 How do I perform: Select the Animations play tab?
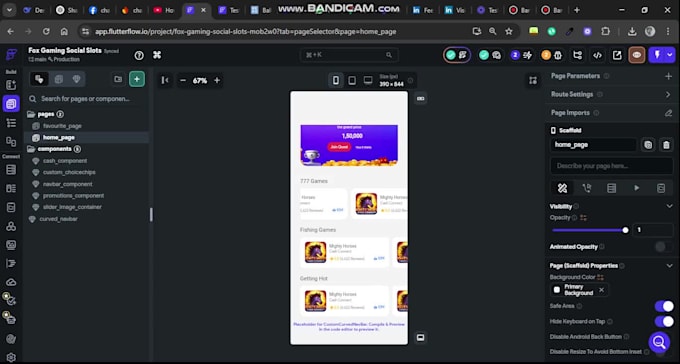pyautogui.click(x=636, y=188)
